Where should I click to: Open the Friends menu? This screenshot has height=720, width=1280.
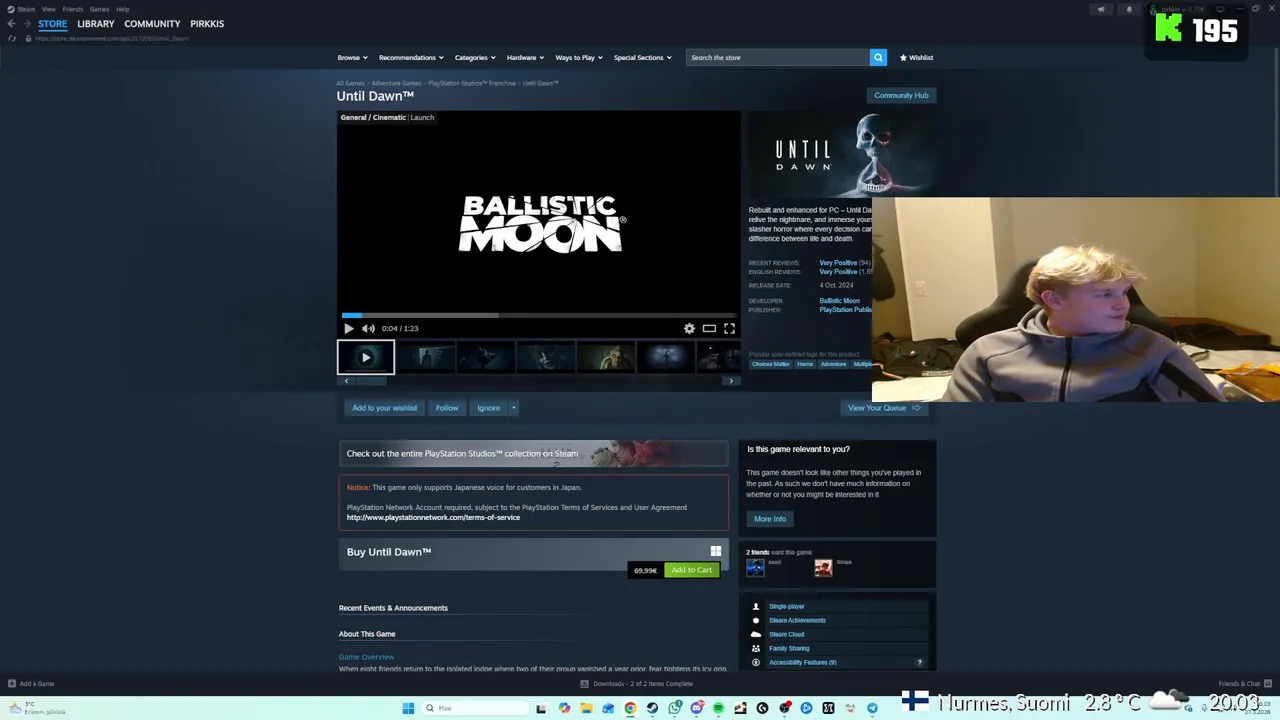[72, 9]
